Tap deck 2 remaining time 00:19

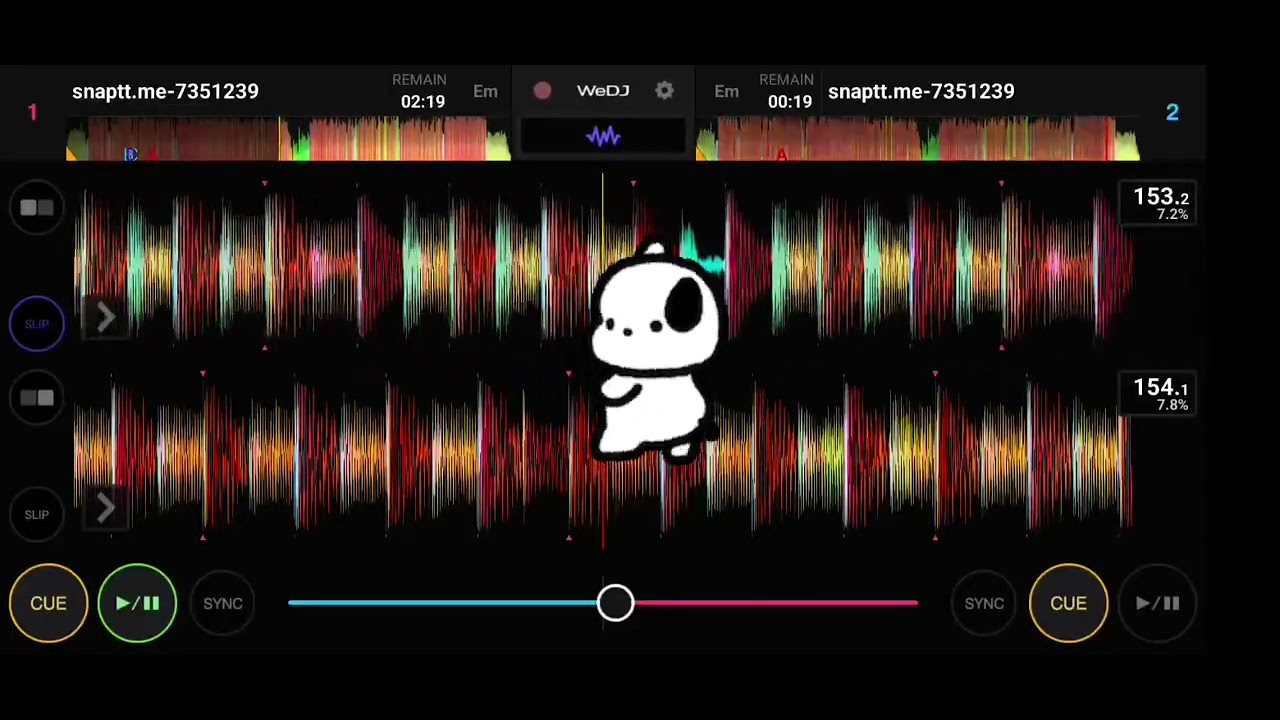(x=789, y=101)
